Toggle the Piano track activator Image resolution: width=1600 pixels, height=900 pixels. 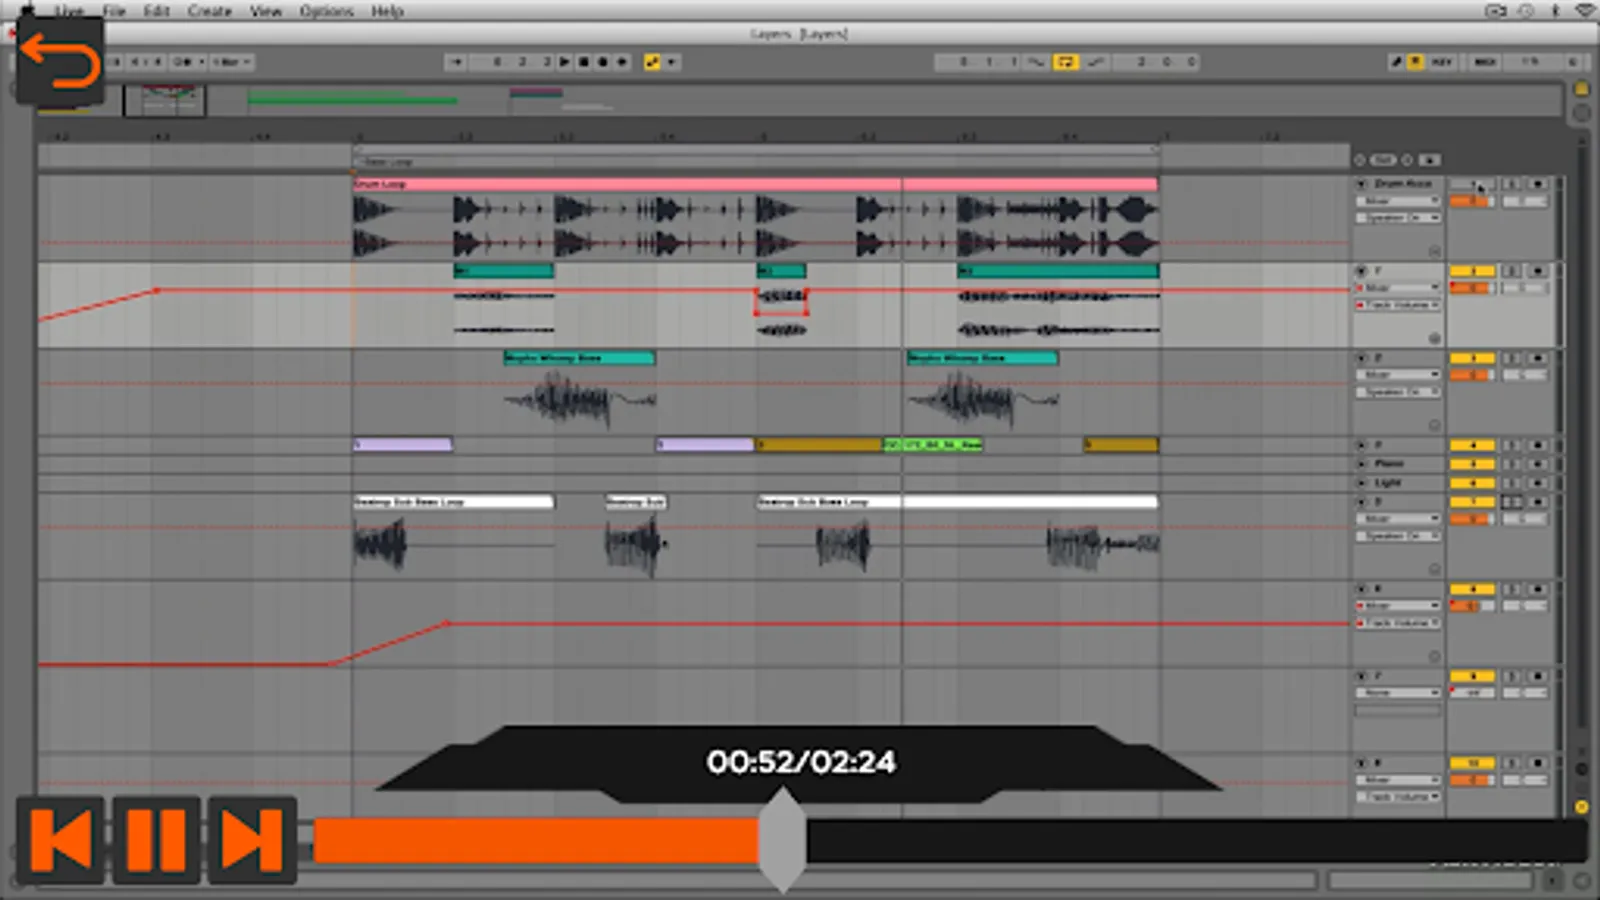pyautogui.click(x=1472, y=464)
